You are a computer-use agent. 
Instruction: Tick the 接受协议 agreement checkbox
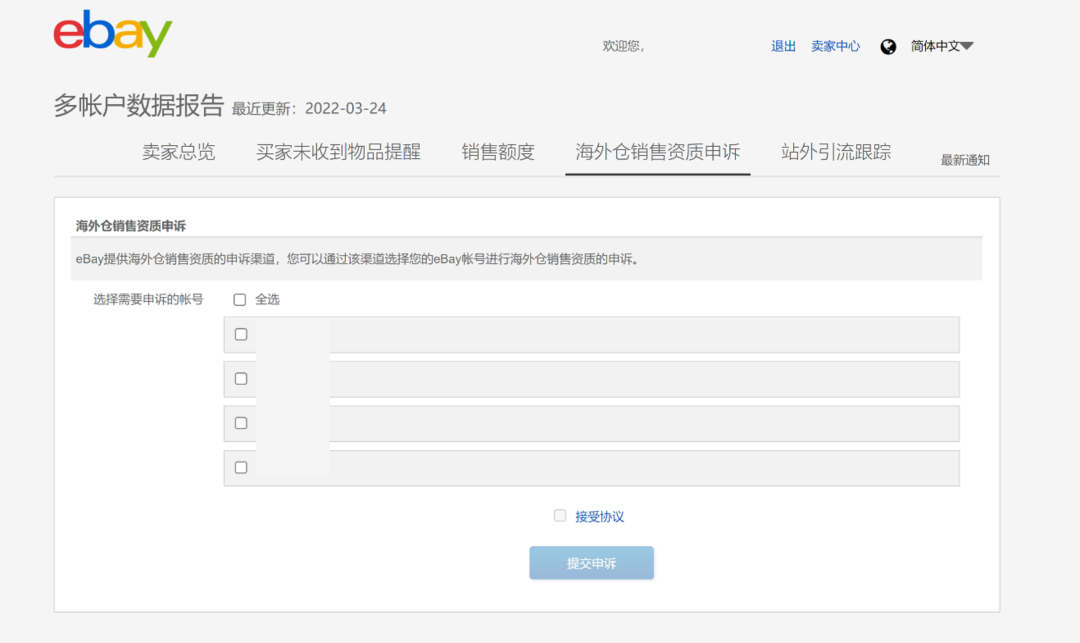(560, 516)
